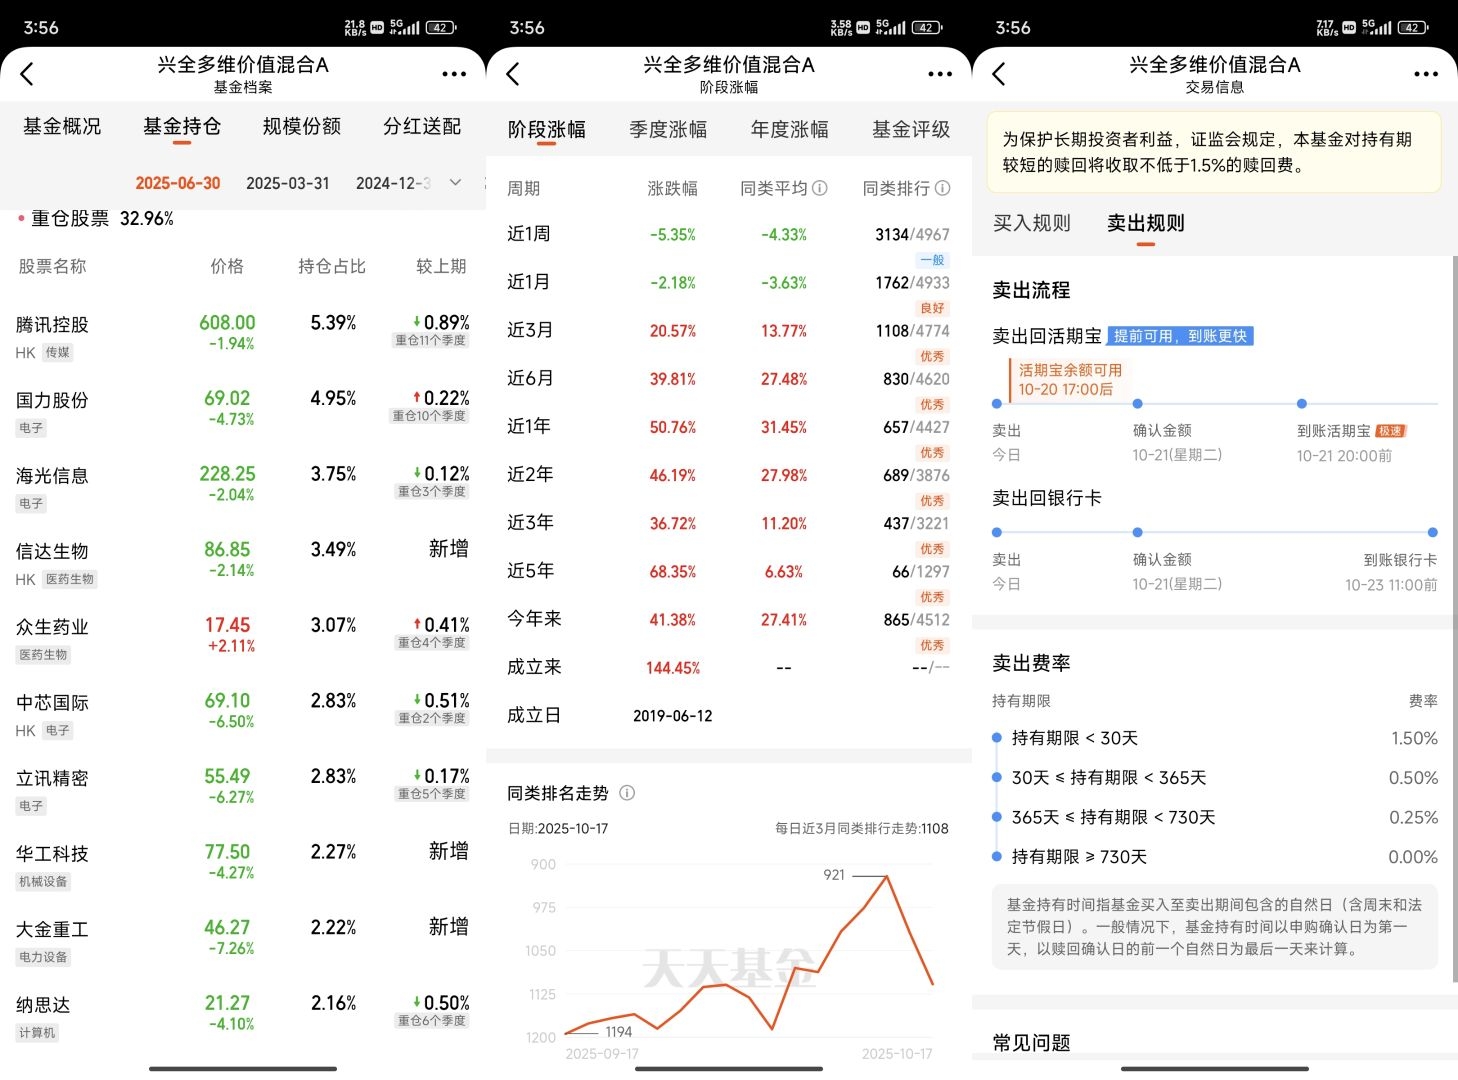Tap the 电力设备 sector tag

coord(43,957)
